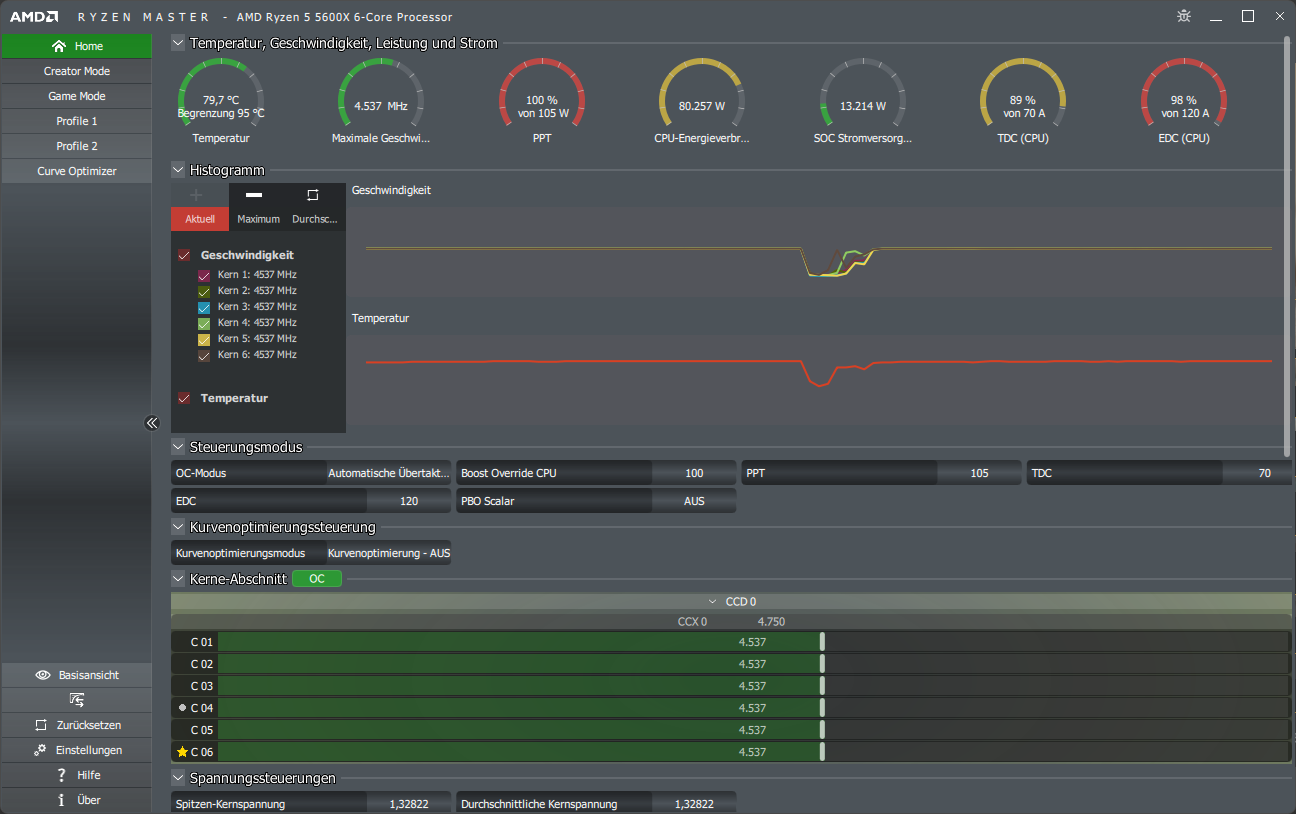The width and height of the screenshot is (1296, 814).
Task: Click the TDC (CPU) gauge
Action: pos(1022,100)
